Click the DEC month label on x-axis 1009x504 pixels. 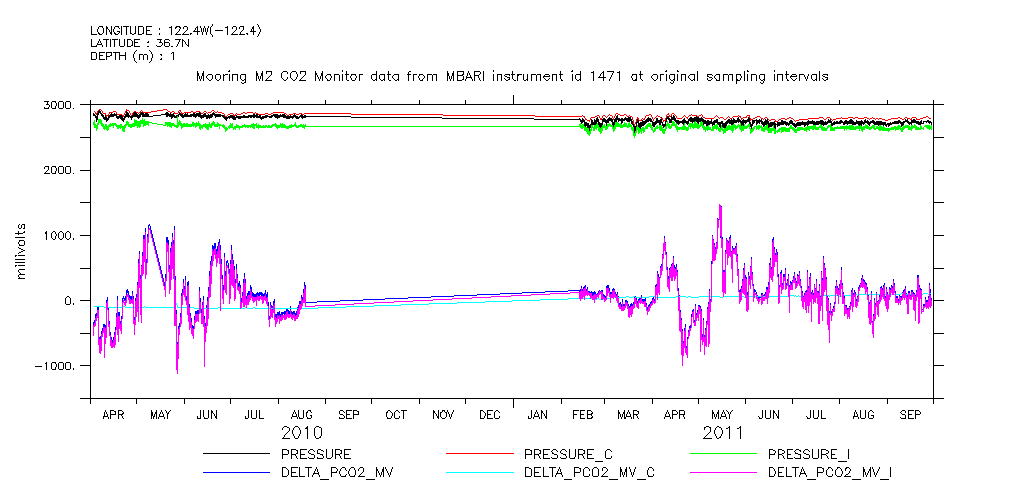pos(490,414)
